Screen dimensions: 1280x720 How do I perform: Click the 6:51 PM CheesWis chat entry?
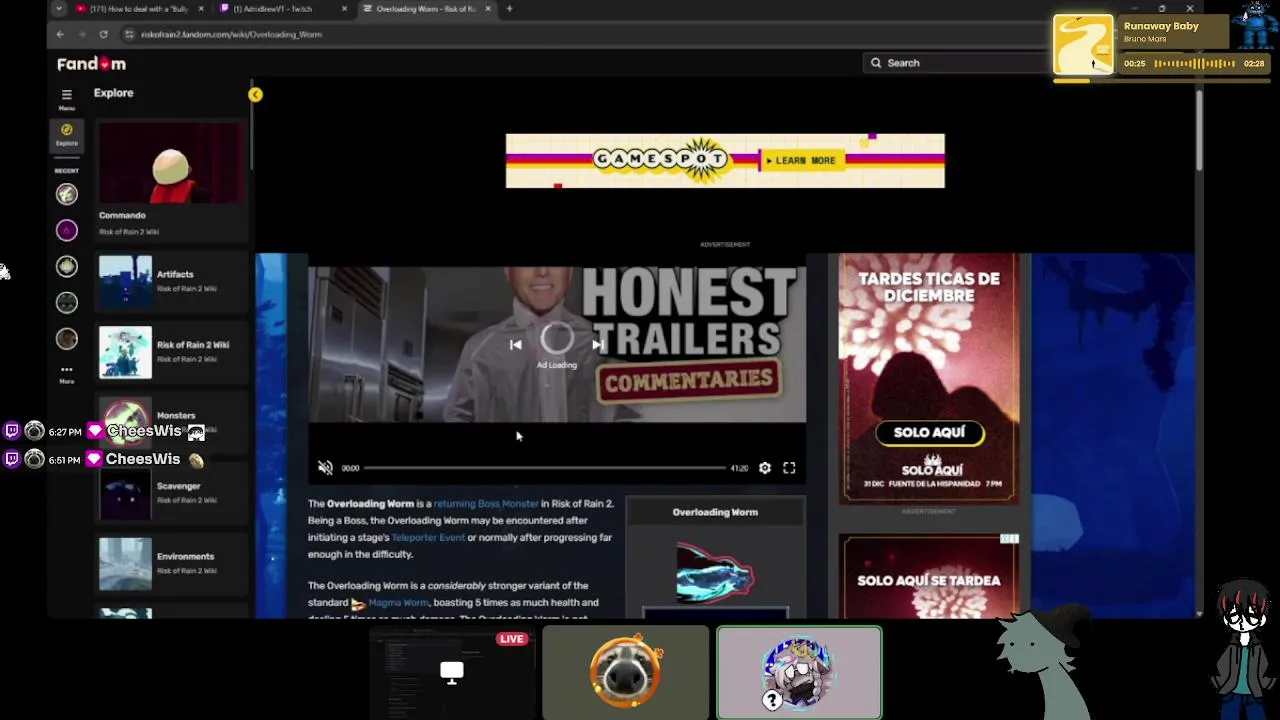(x=105, y=460)
